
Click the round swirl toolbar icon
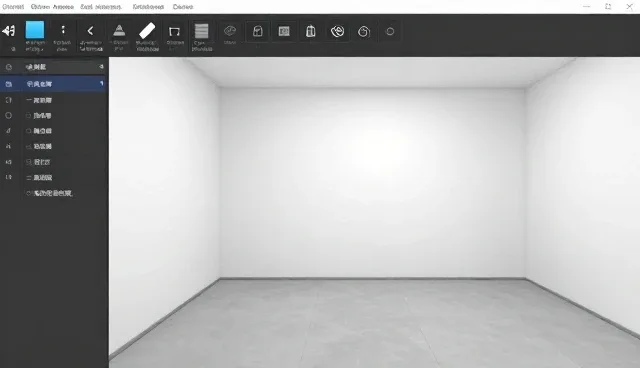point(338,31)
